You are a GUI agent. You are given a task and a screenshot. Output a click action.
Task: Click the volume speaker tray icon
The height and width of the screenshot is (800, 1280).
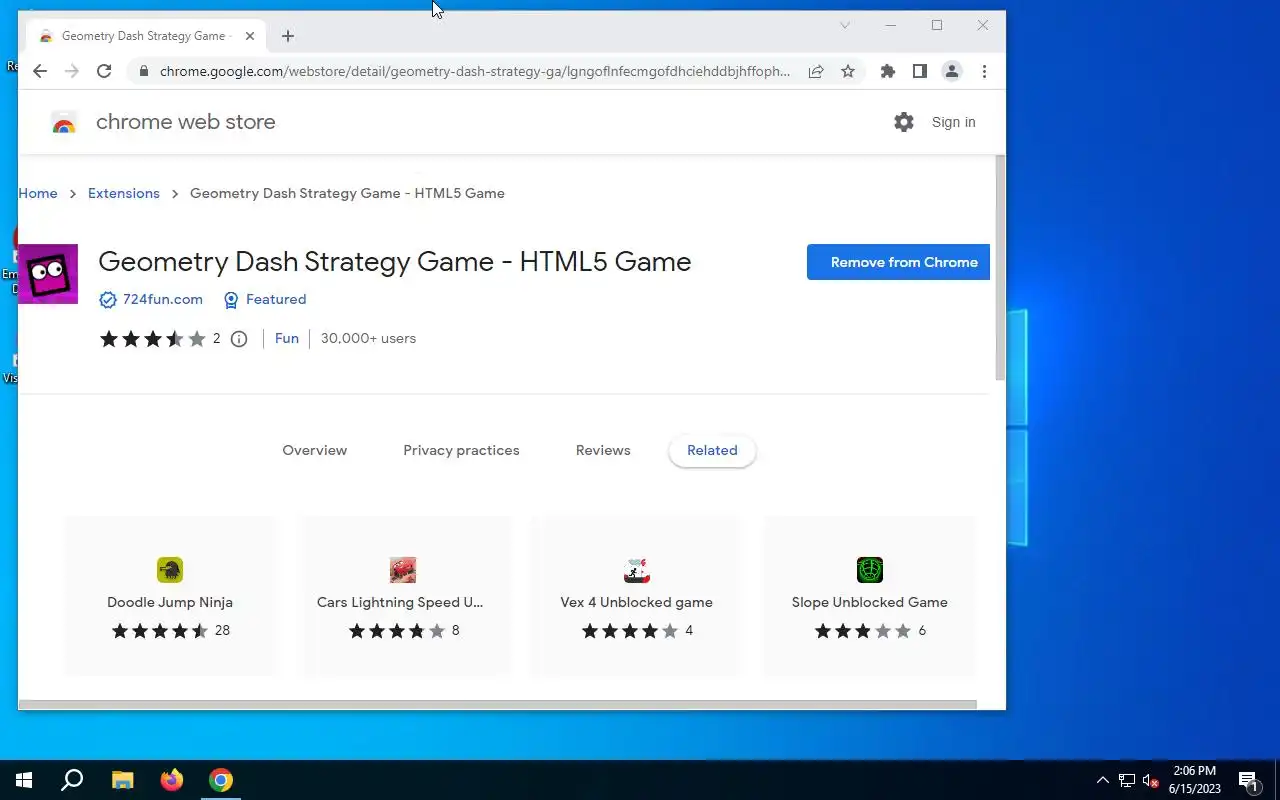[1151, 780]
